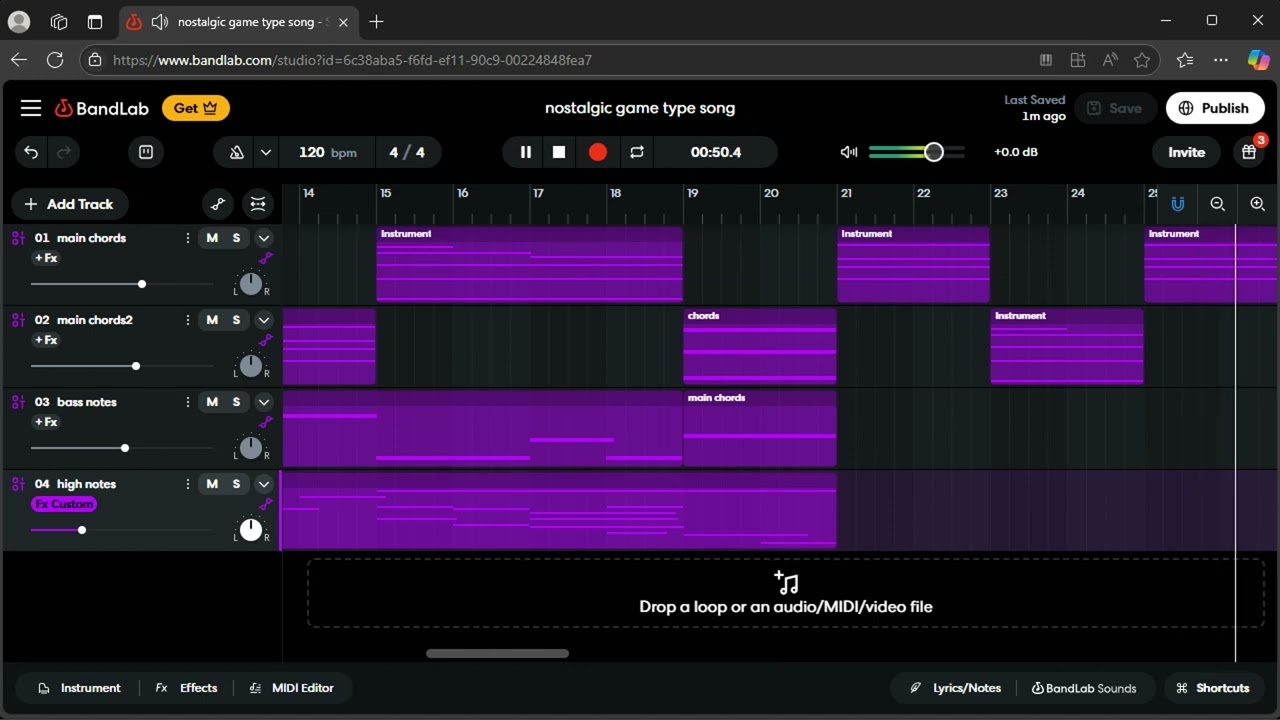Open main chords track options menu
The height and width of the screenshot is (720, 1280).
pos(187,238)
